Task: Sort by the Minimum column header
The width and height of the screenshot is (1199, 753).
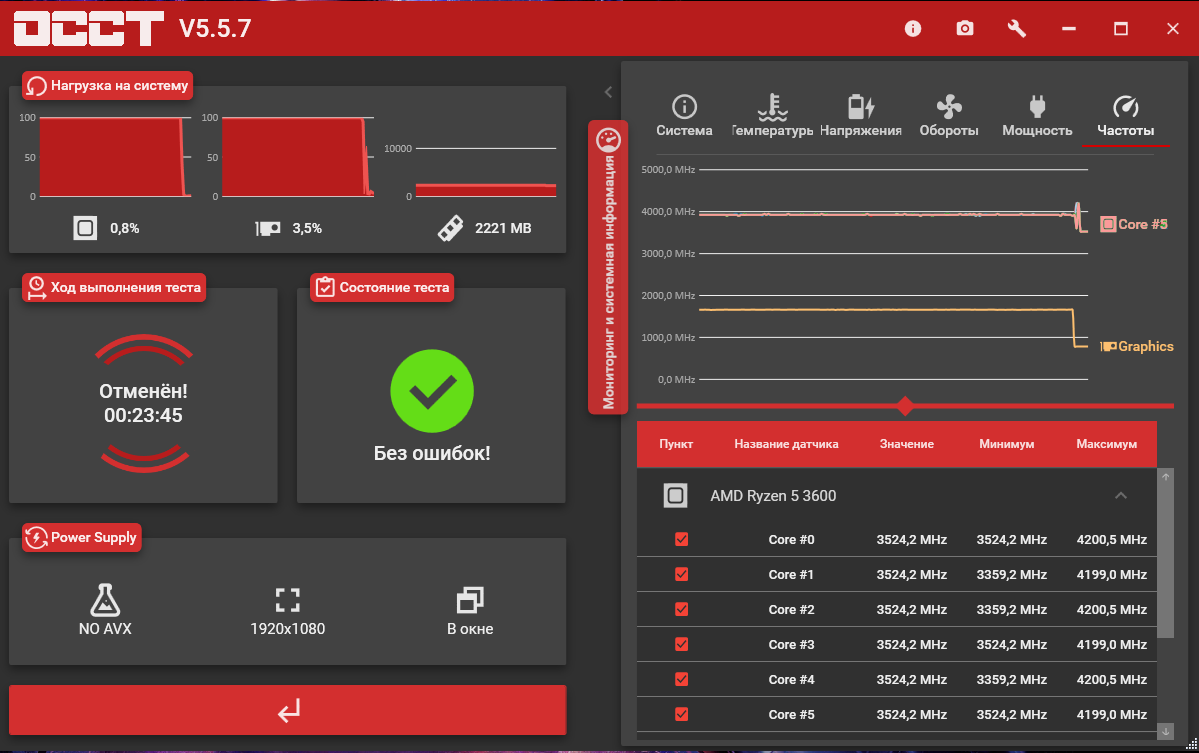Action: [x=1006, y=444]
